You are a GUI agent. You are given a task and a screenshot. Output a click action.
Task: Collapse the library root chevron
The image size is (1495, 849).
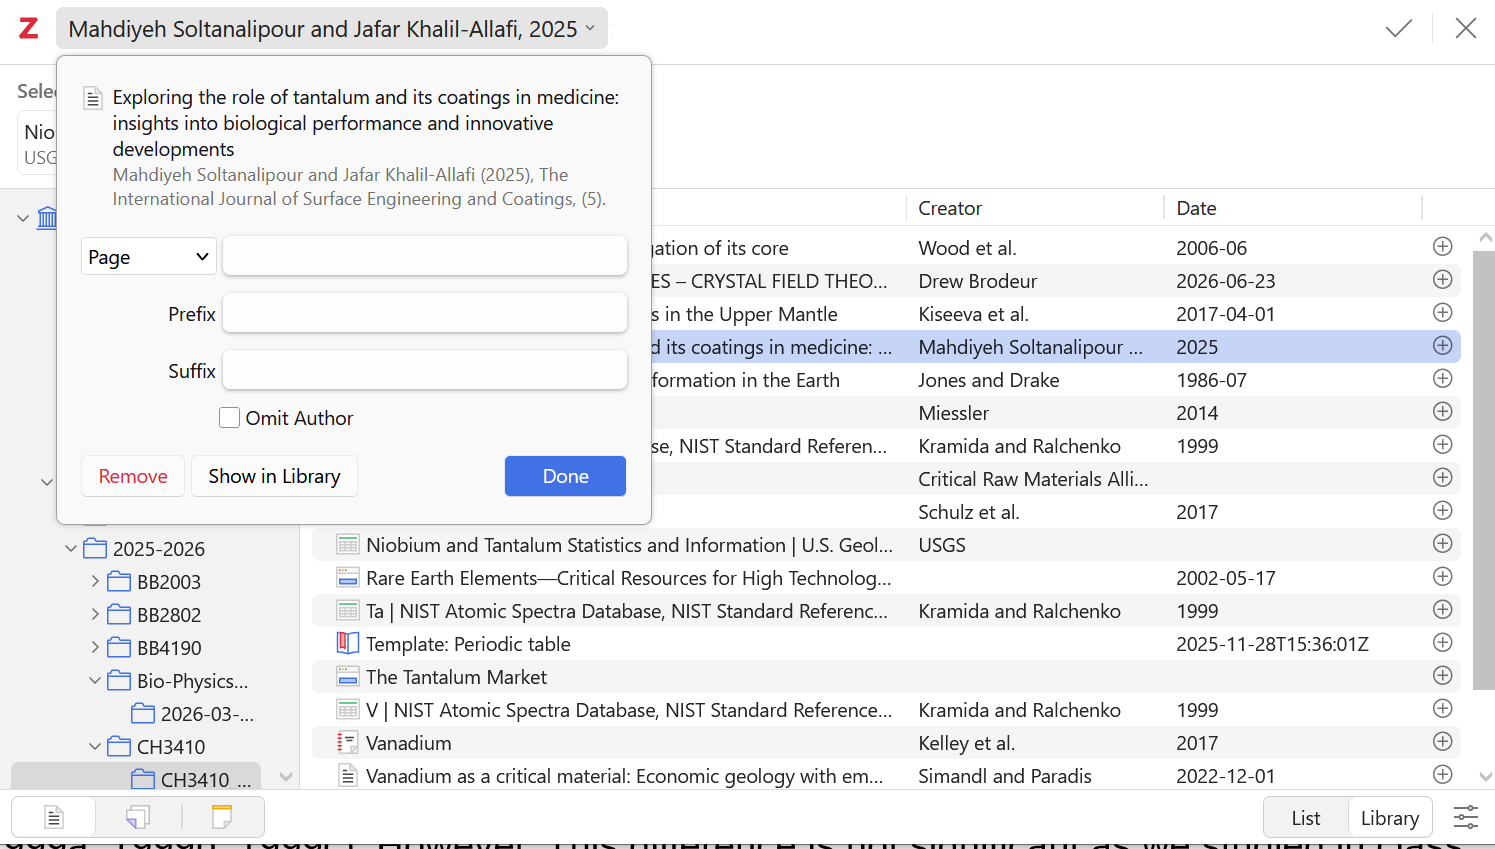tap(23, 218)
